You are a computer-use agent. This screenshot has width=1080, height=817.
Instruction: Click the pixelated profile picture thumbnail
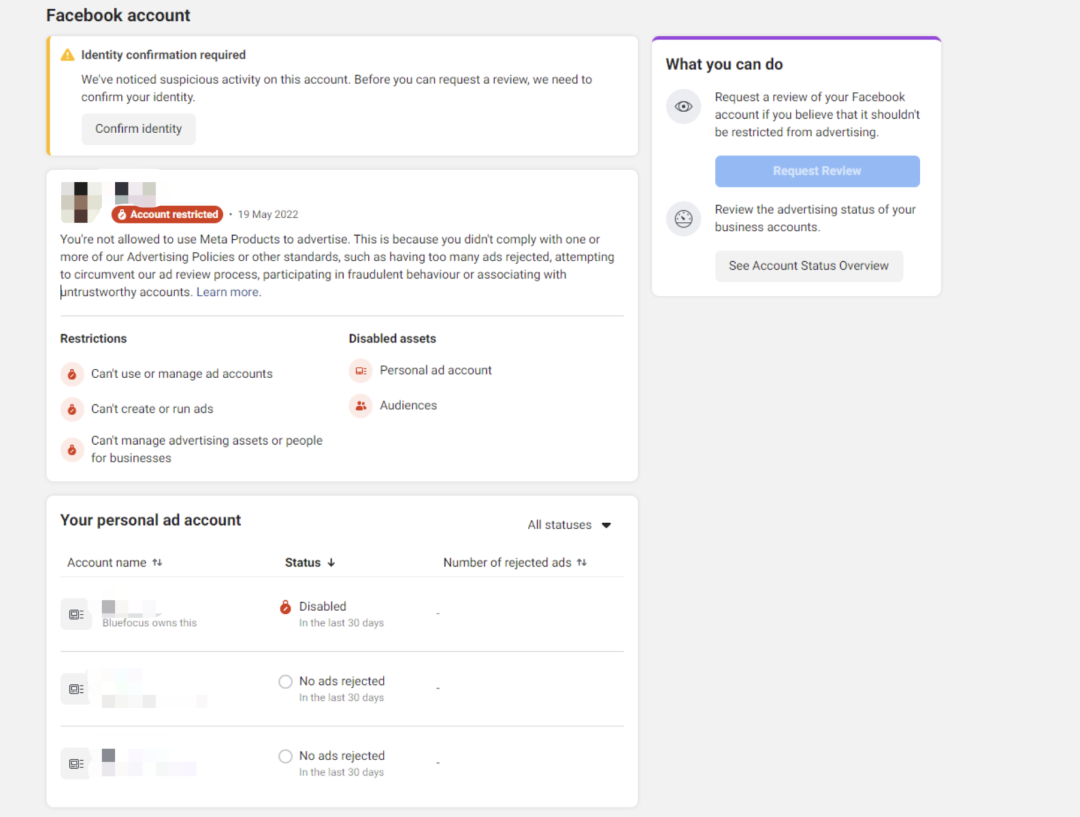(x=81, y=202)
